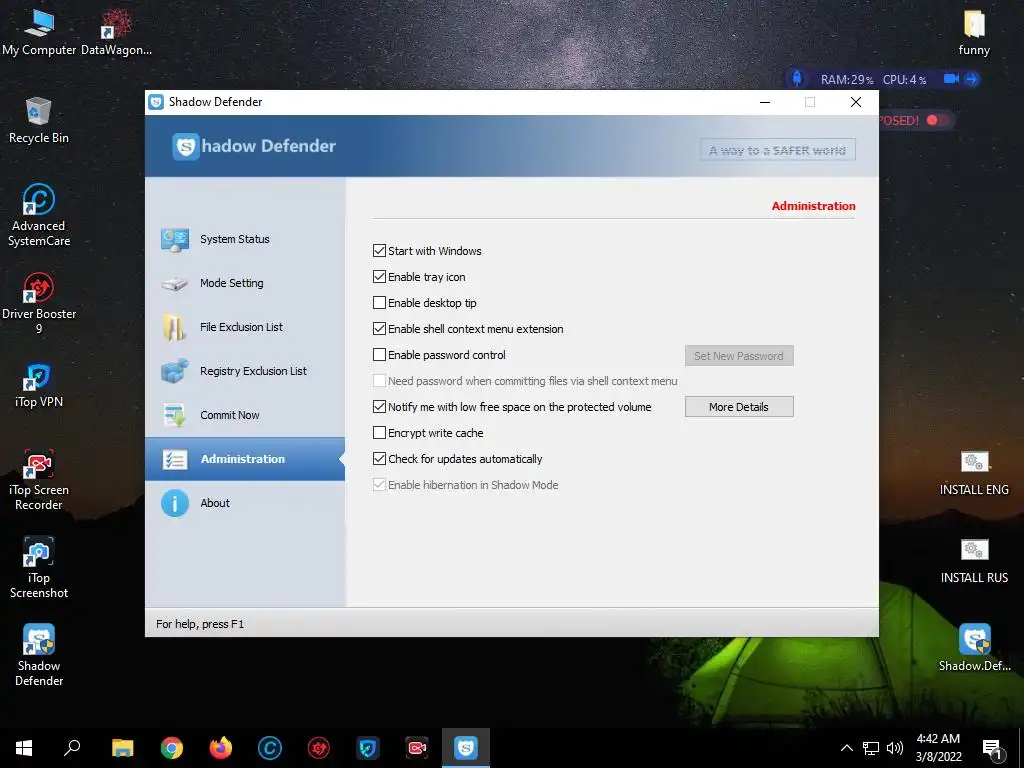Viewport: 1024px width, 768px height.
Task: Uncheck Notify me with low free space
Action: [379, 407]
